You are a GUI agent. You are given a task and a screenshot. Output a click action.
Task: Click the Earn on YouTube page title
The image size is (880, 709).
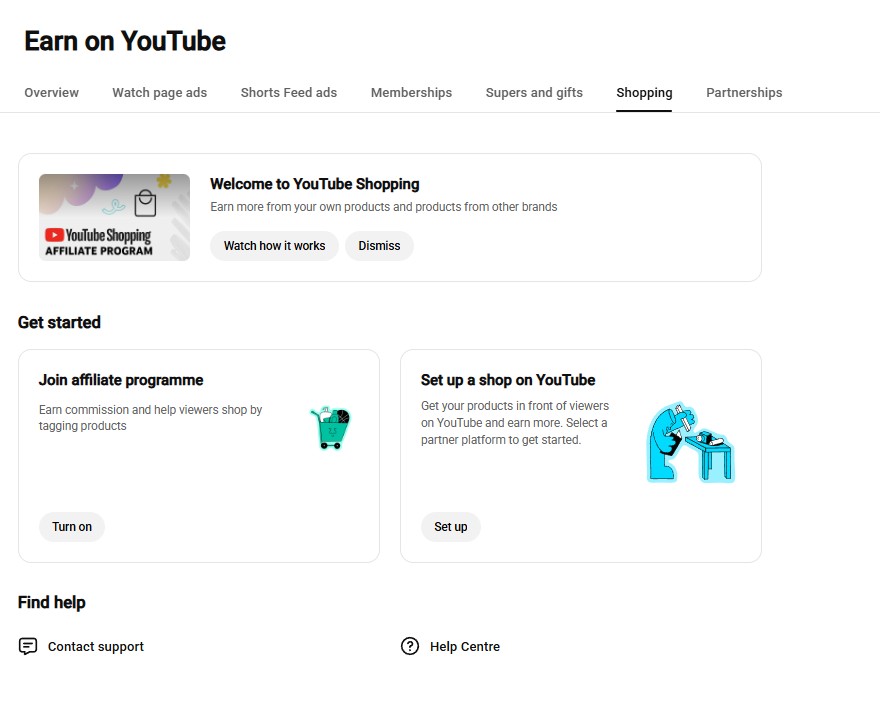(x=125, y=41)
